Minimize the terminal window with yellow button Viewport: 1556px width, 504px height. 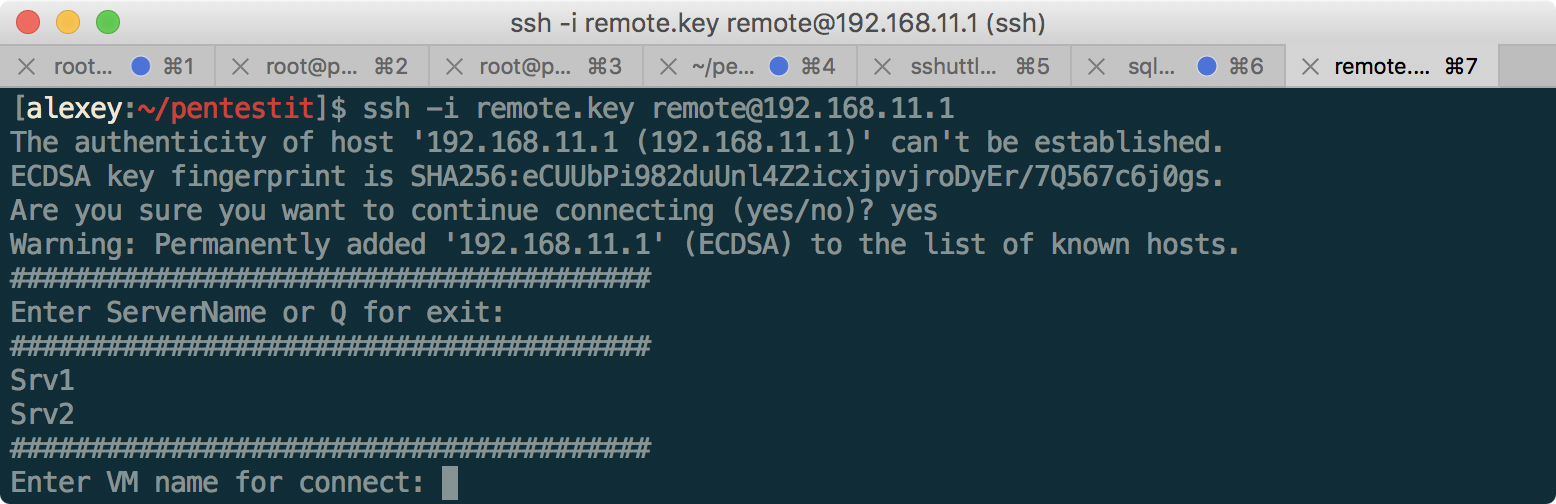(x=68, y=21)
